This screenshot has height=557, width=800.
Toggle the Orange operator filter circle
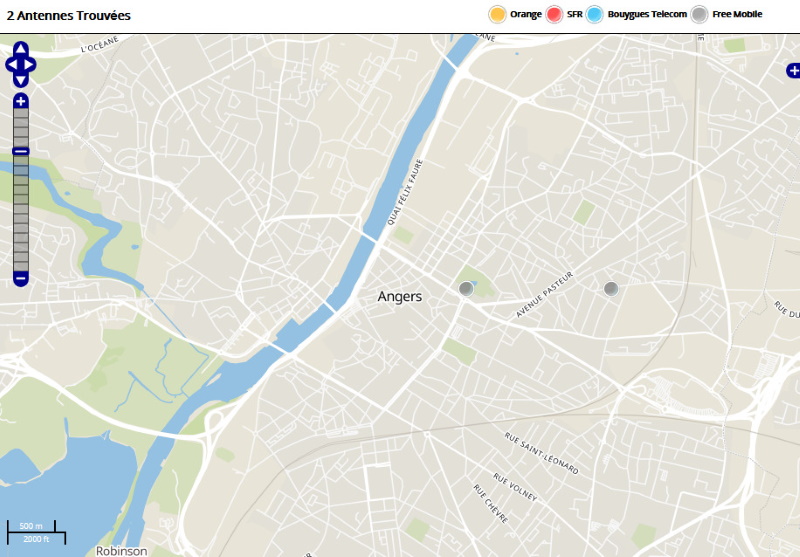coord(497,14)
